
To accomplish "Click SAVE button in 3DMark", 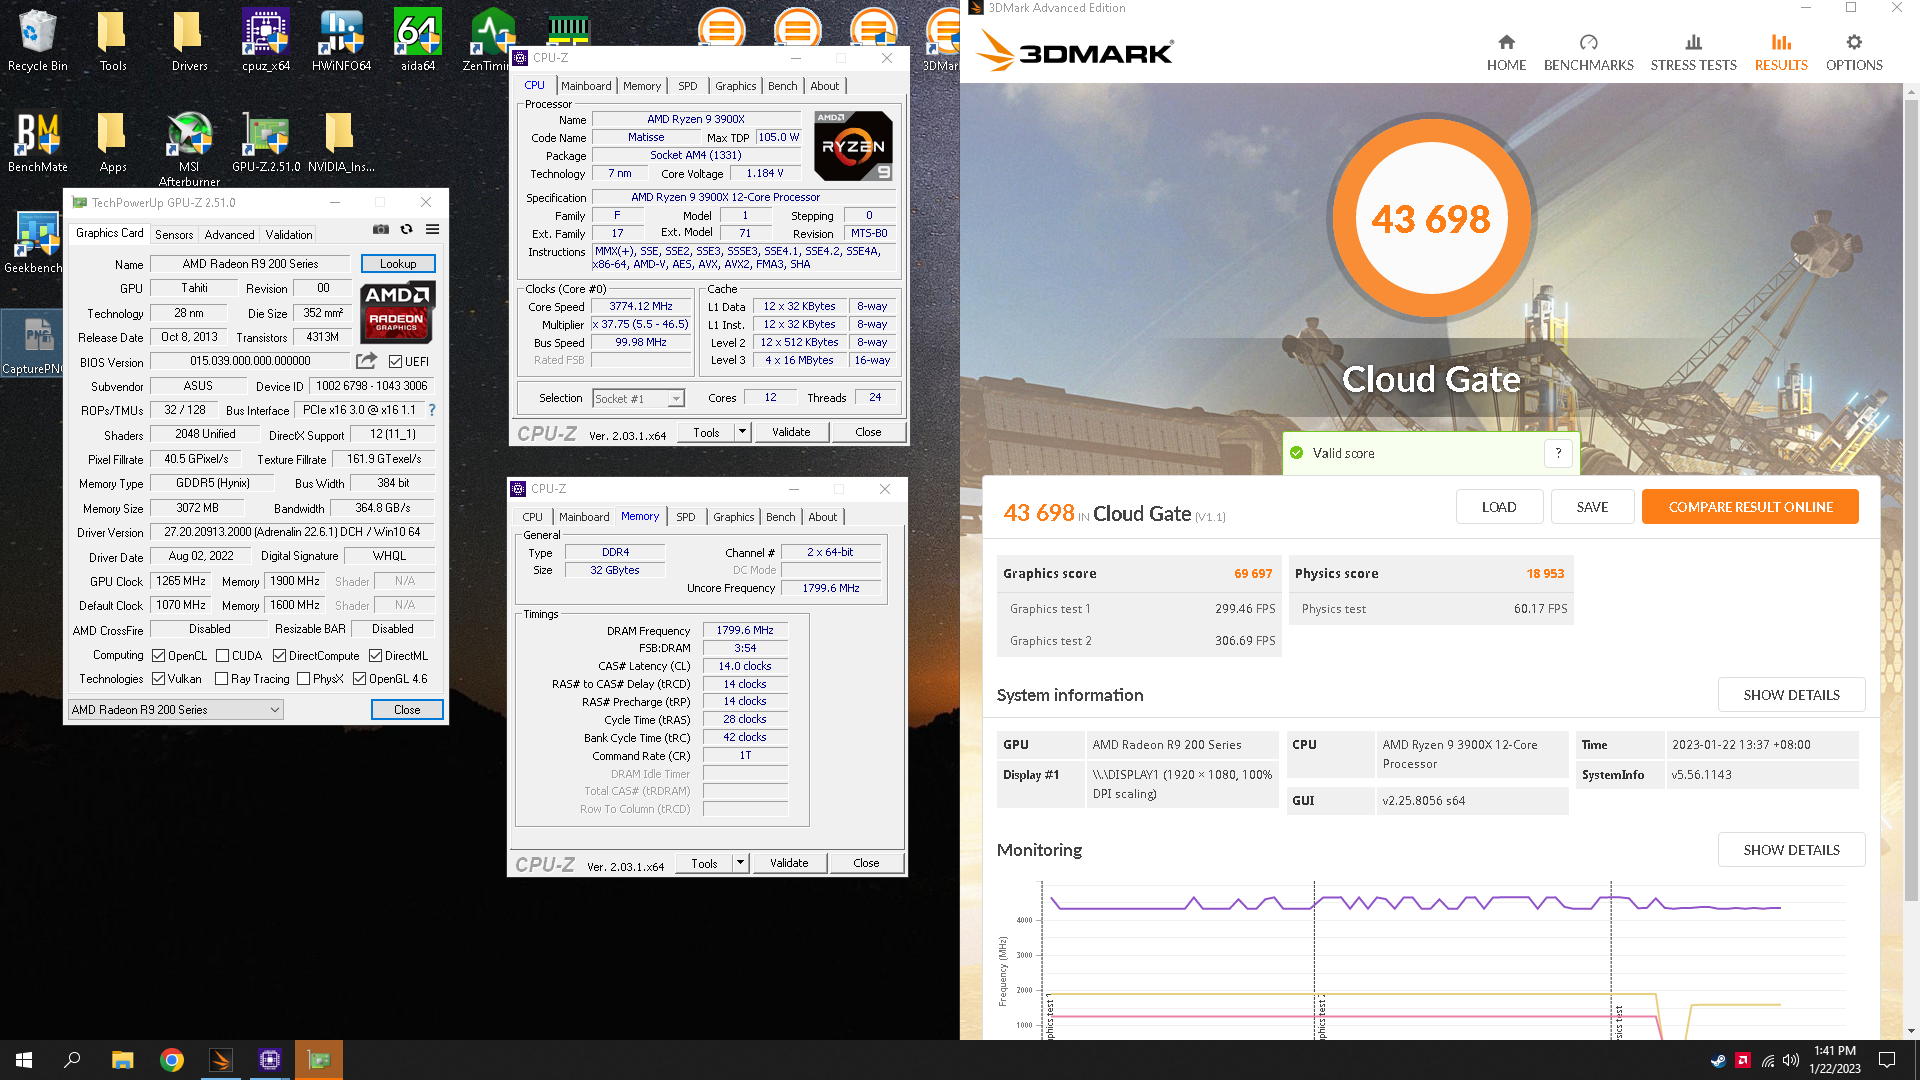I will (1592, 507).
